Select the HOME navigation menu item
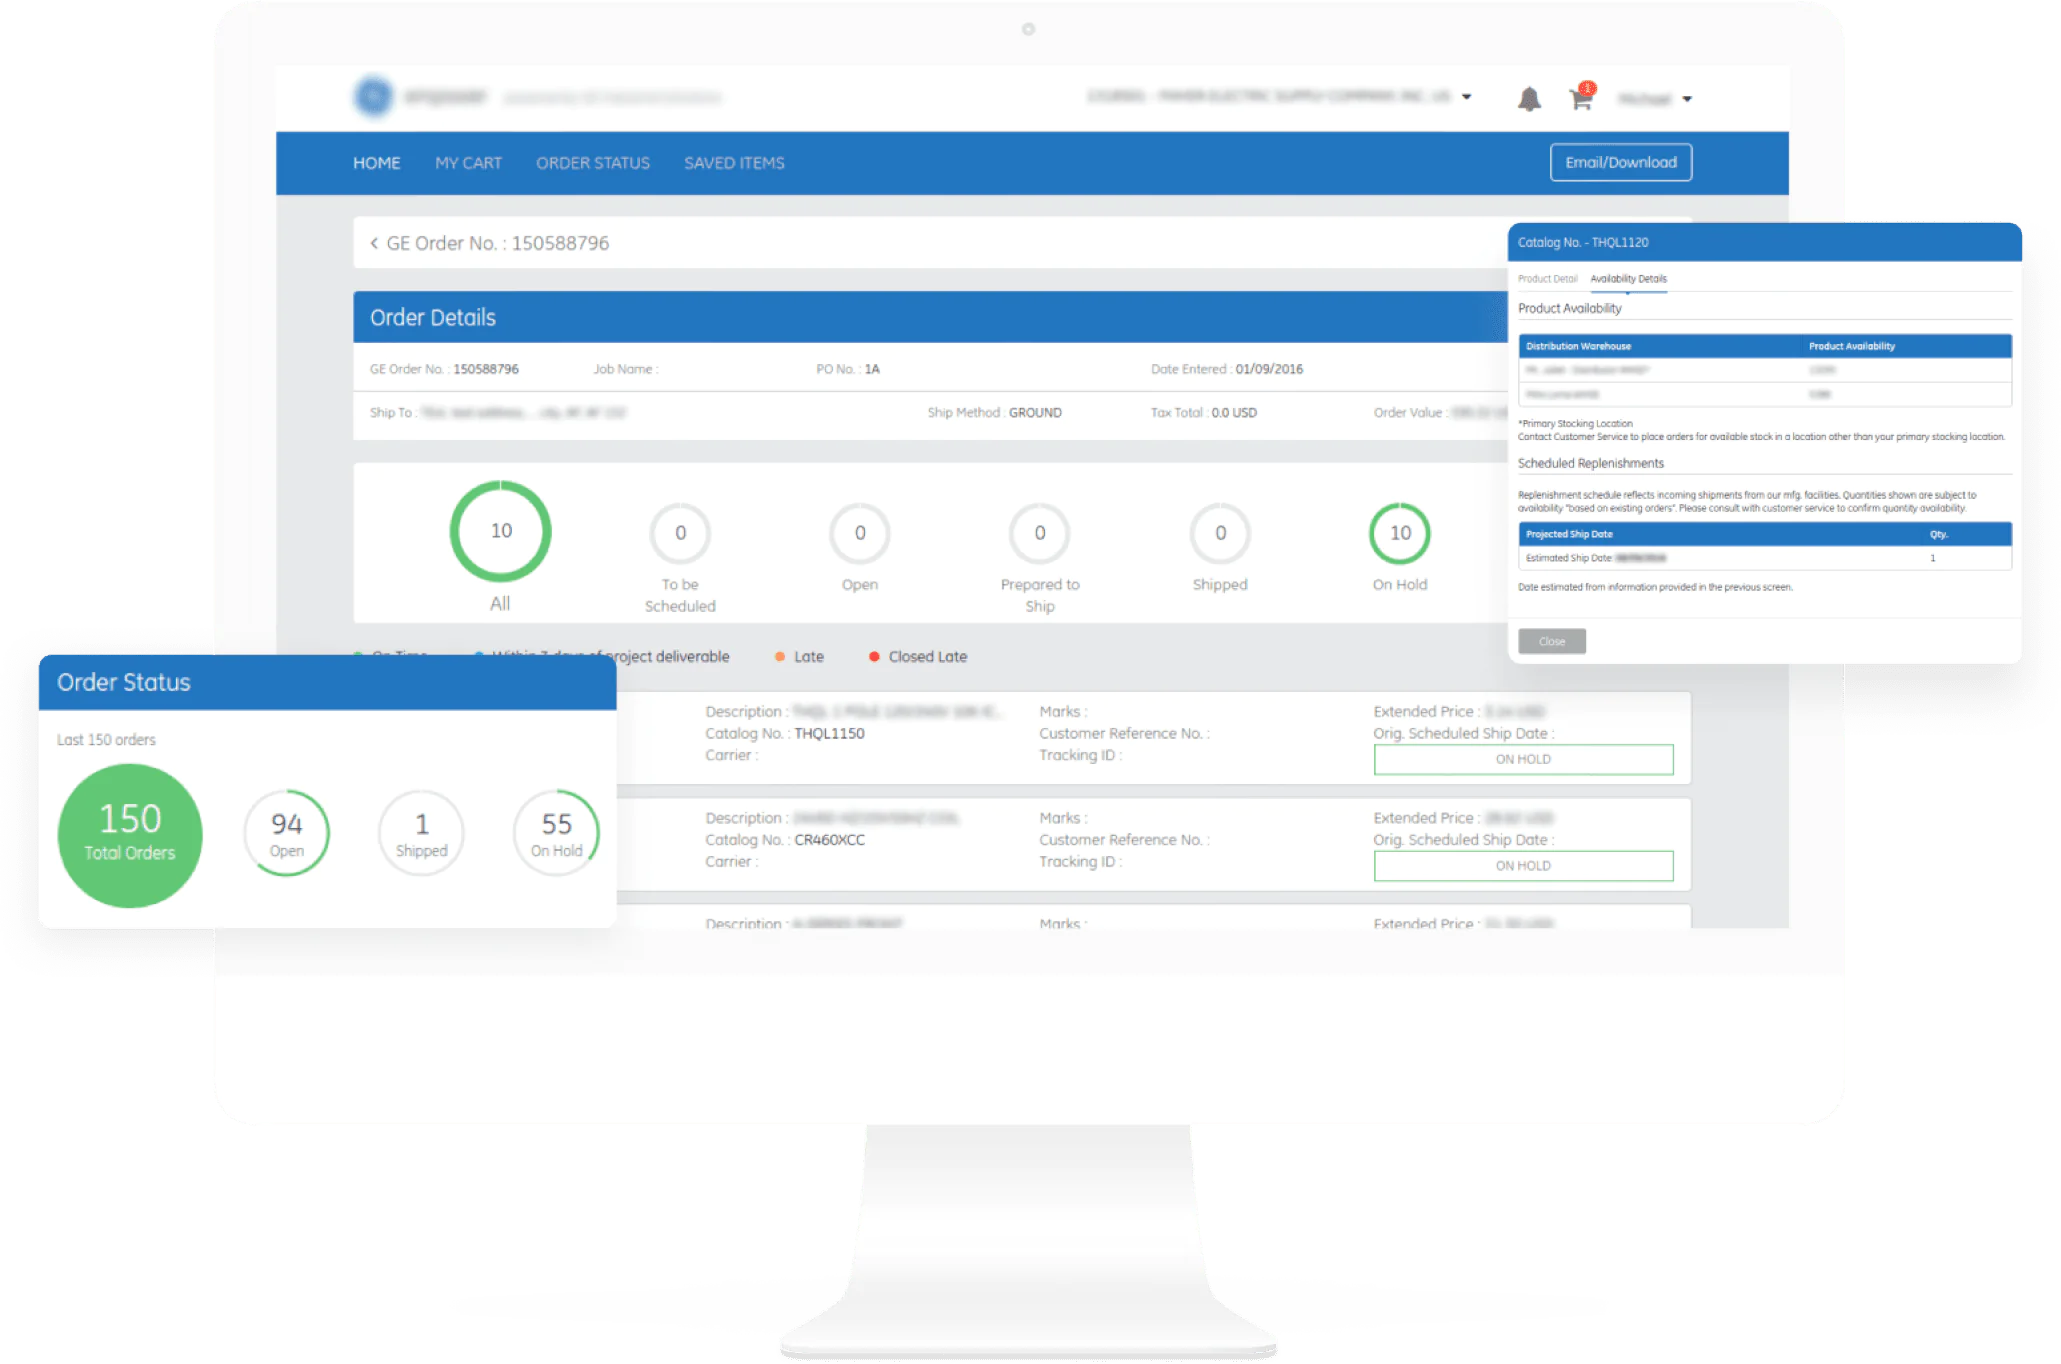 pos(376,163)
